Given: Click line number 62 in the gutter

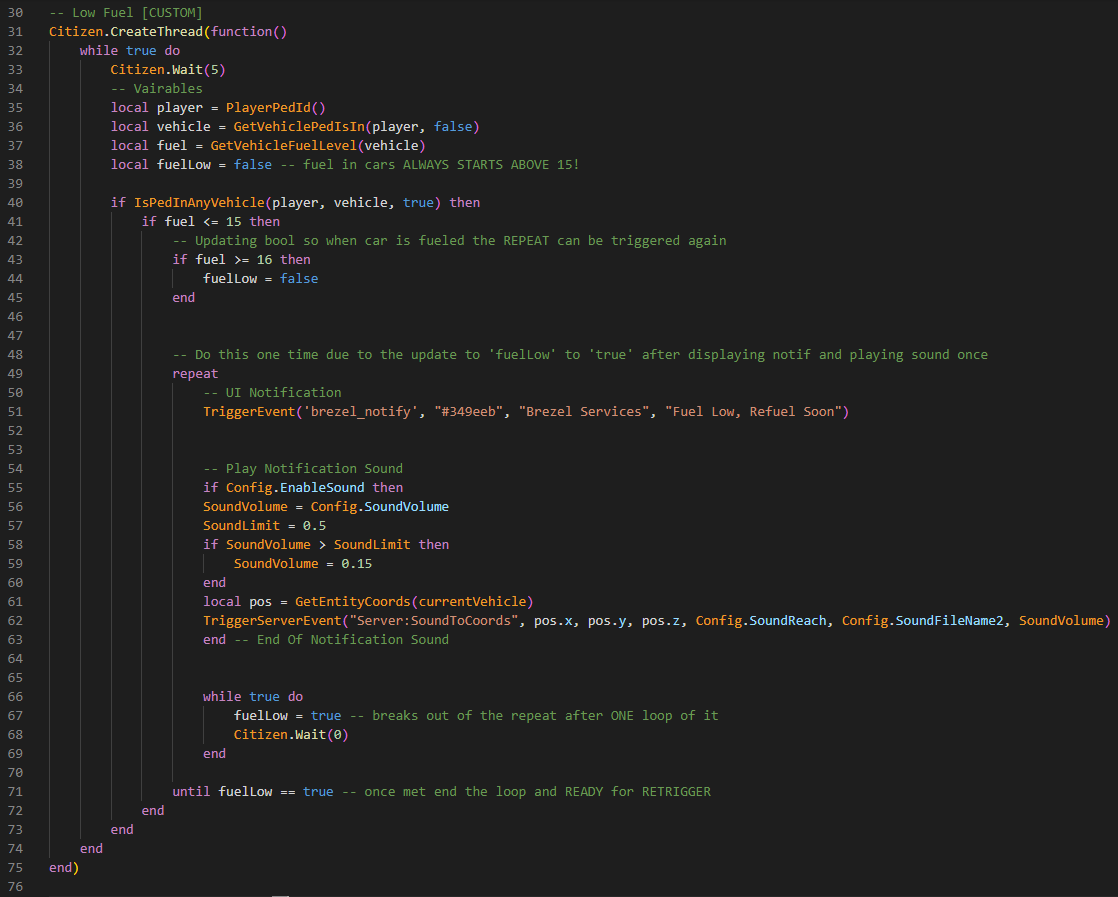Looking at the screenshot, I should coord(15,621).
